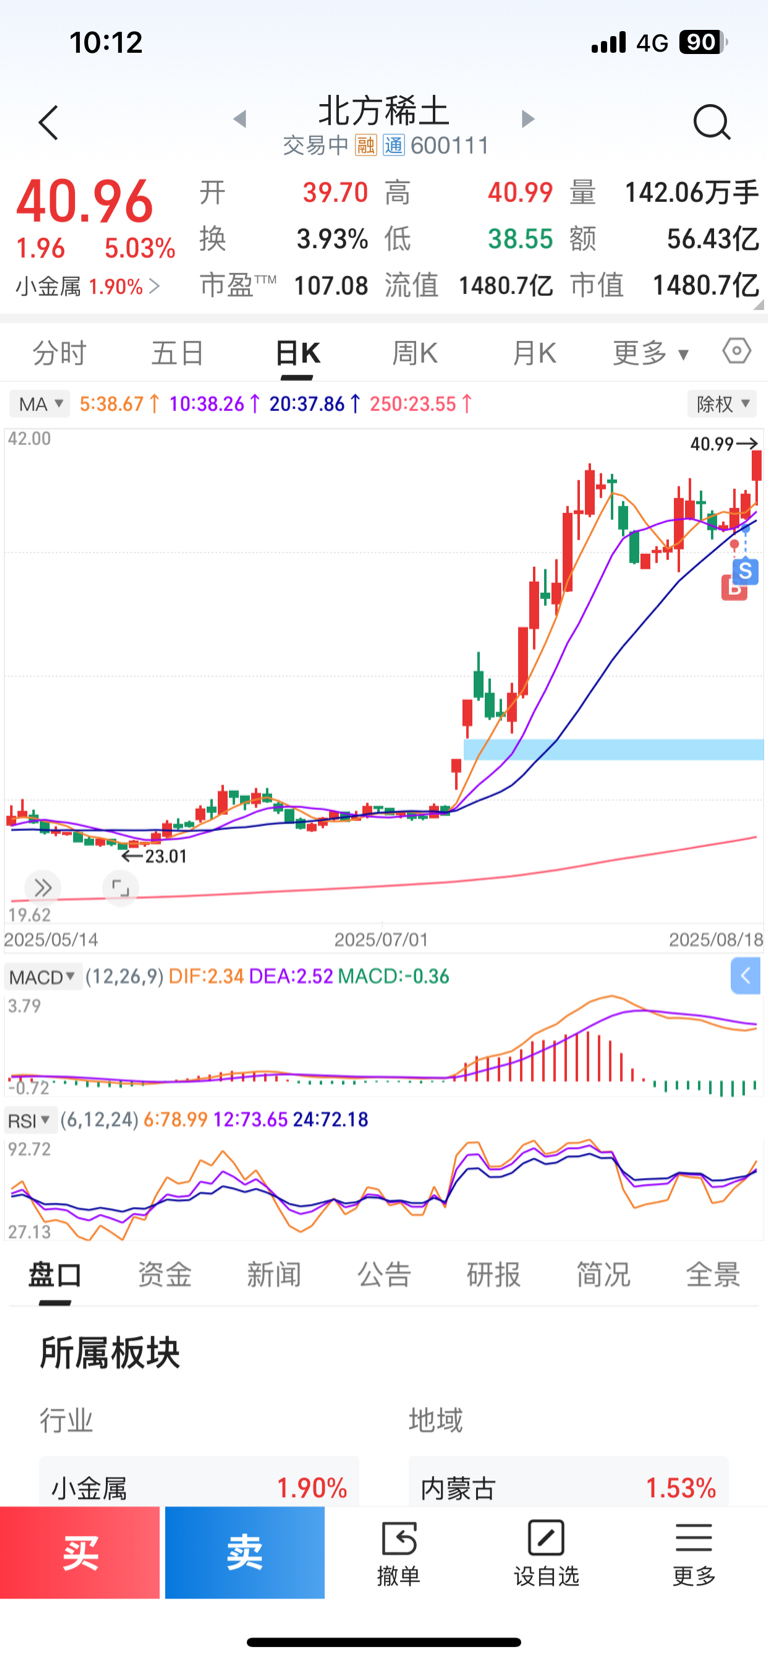The height and width of the screenshot is (1663, 768).
Task: Tap the DIF:2.34 value
Action: coord(206,977)
